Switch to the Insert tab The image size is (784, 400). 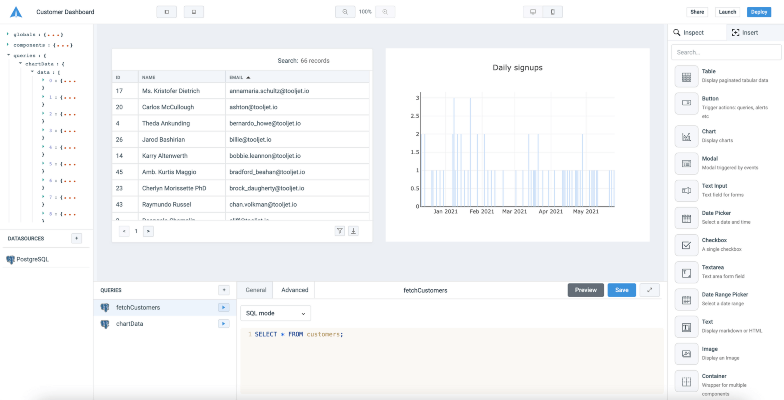pos(745,32)
